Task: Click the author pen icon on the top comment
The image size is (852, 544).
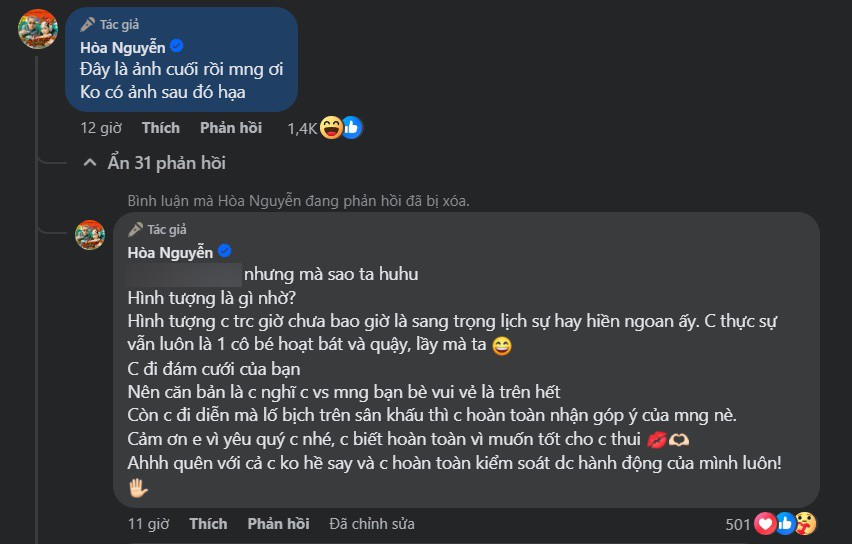Action: (x=87, y=24)
